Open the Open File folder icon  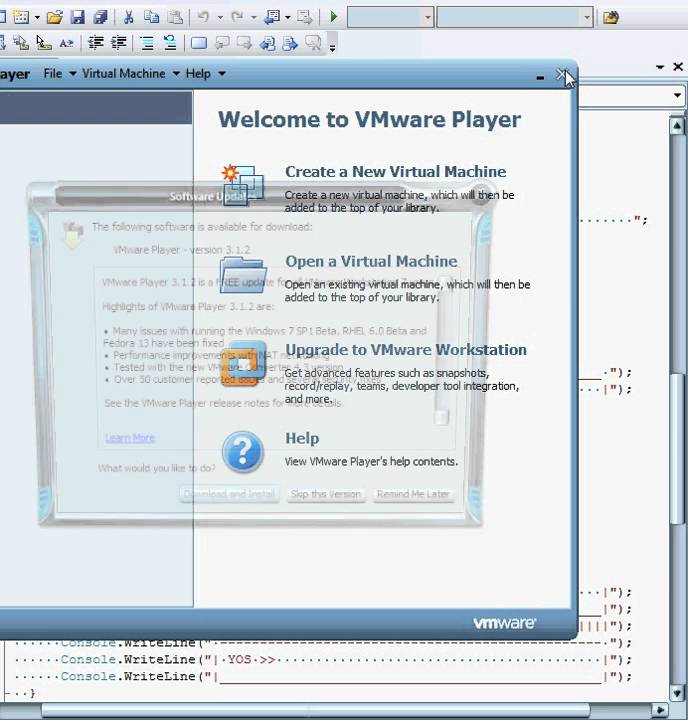[55, 17]
